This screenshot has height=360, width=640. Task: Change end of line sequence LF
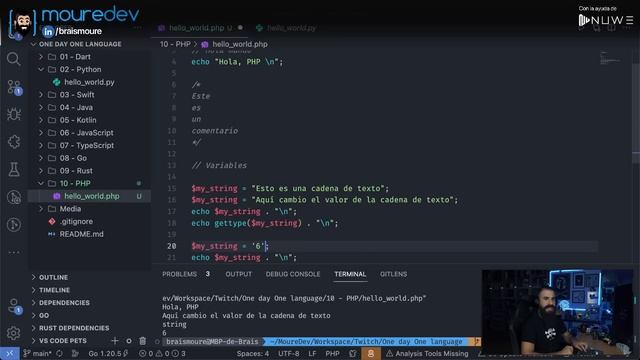tap(312, 353)
